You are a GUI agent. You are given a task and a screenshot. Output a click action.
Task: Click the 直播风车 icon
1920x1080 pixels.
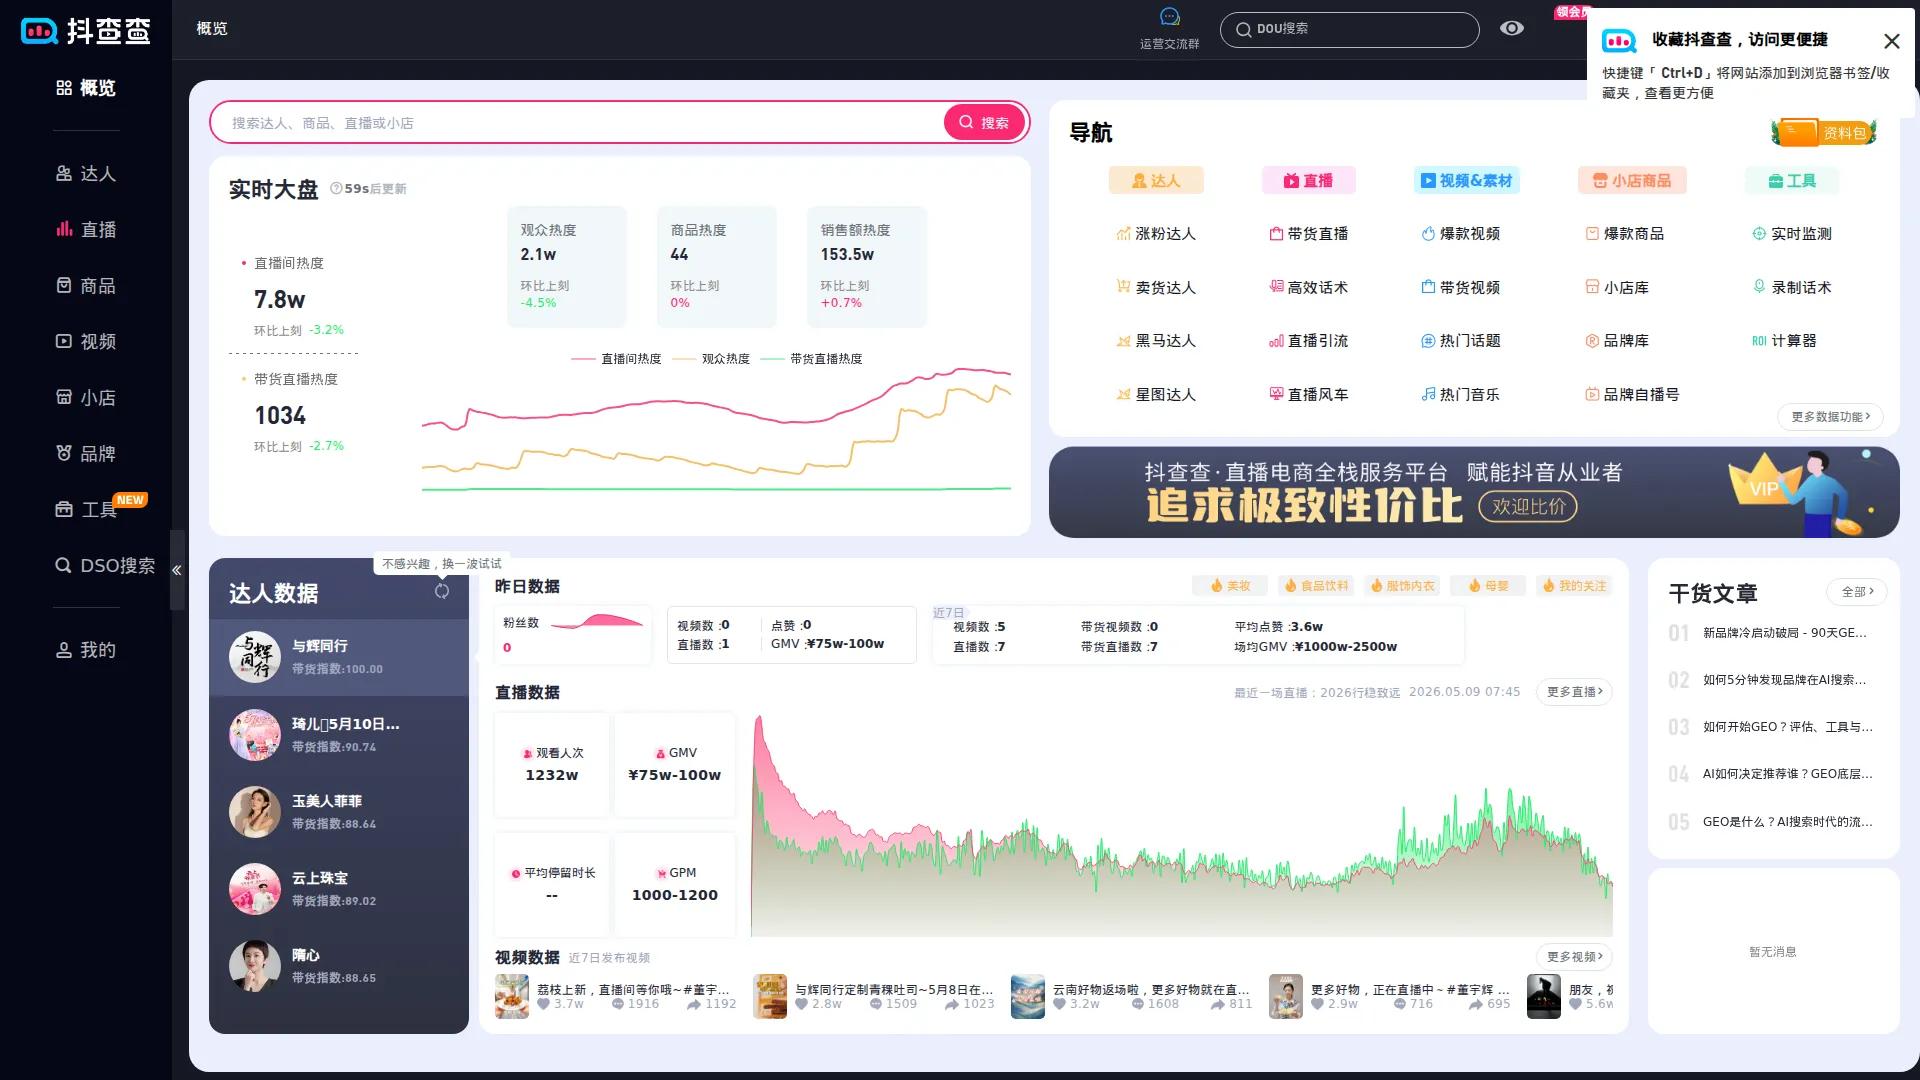(1276, 395)
